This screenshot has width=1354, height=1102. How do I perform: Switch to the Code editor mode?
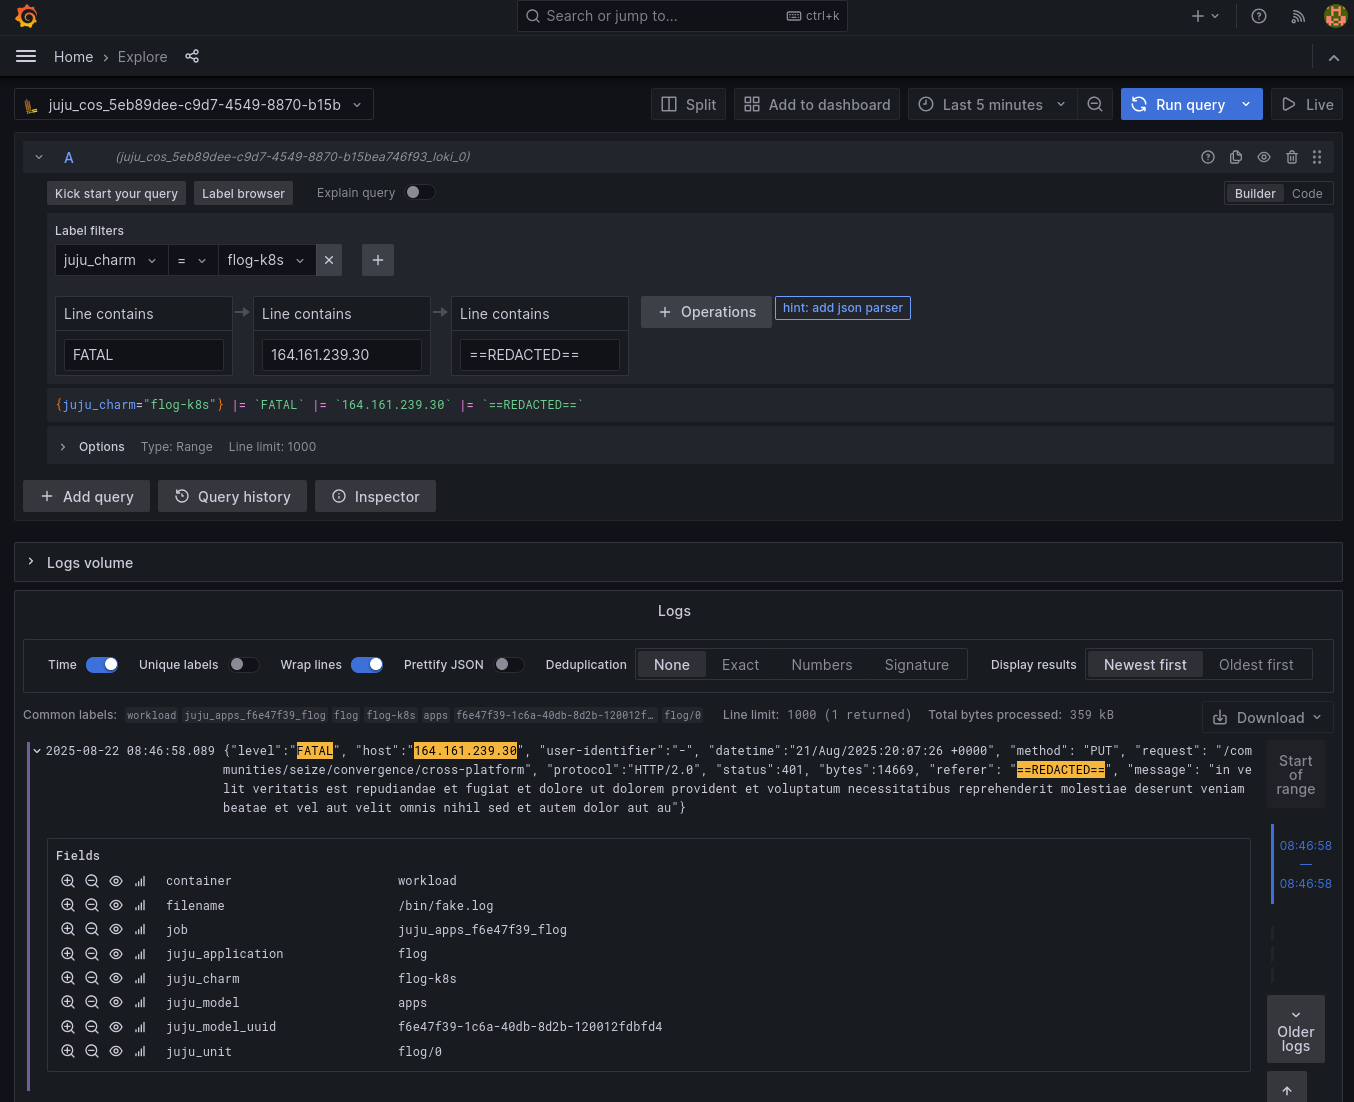(1306, 194)
